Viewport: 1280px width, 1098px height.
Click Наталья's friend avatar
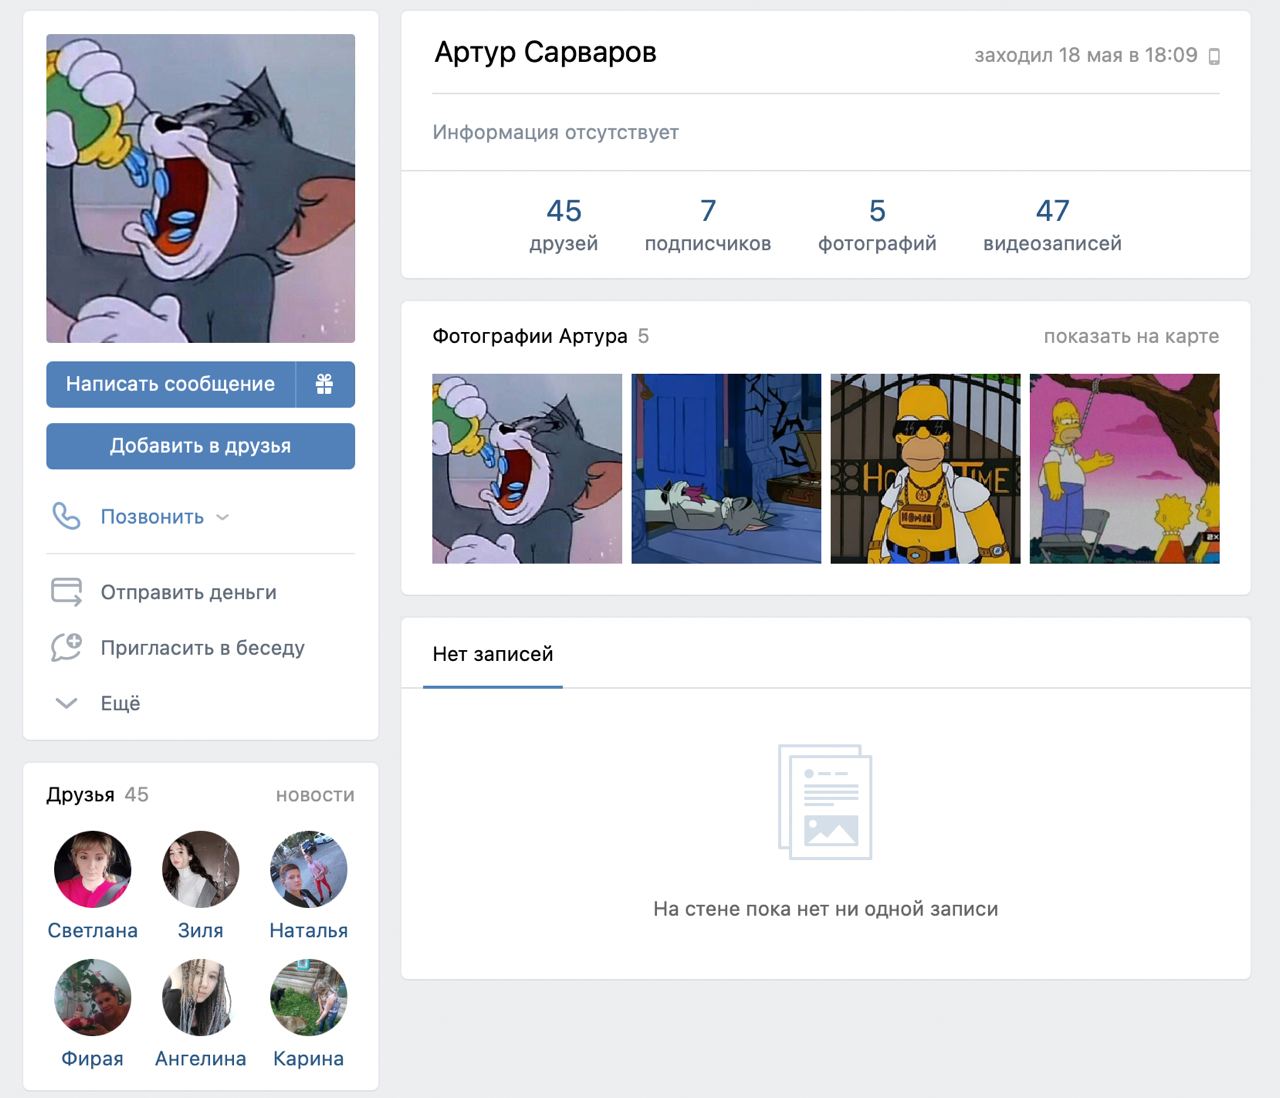coord(308,869)
